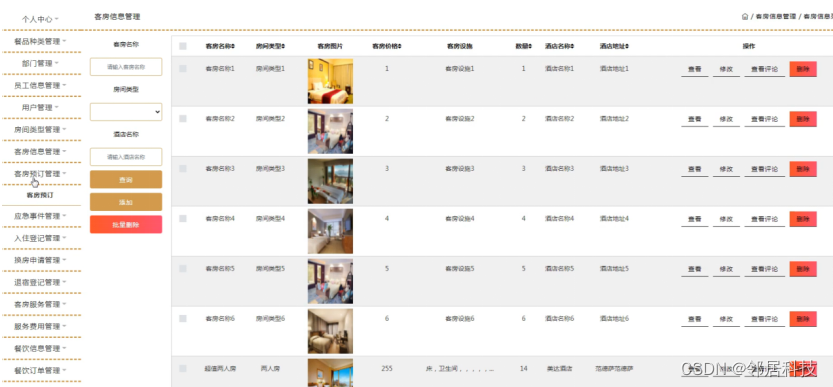Click 查看 for 客房名称6 row
This screenshot has height=387, width=833.
pos(694,319)
